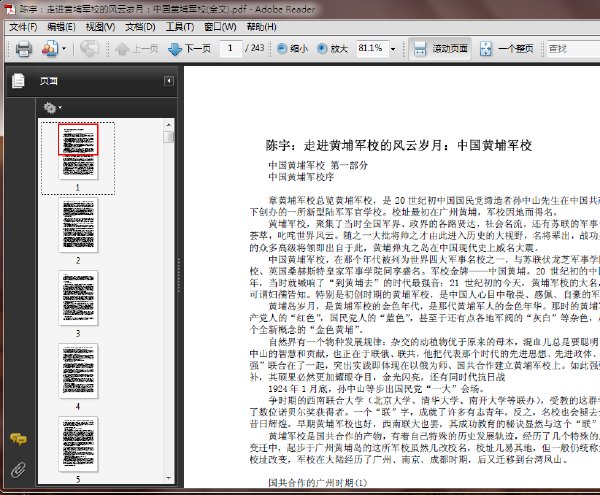Viewport: 600px width, 495px height.
Task: Click the total page count text / 243
Action: pos(255,48)
